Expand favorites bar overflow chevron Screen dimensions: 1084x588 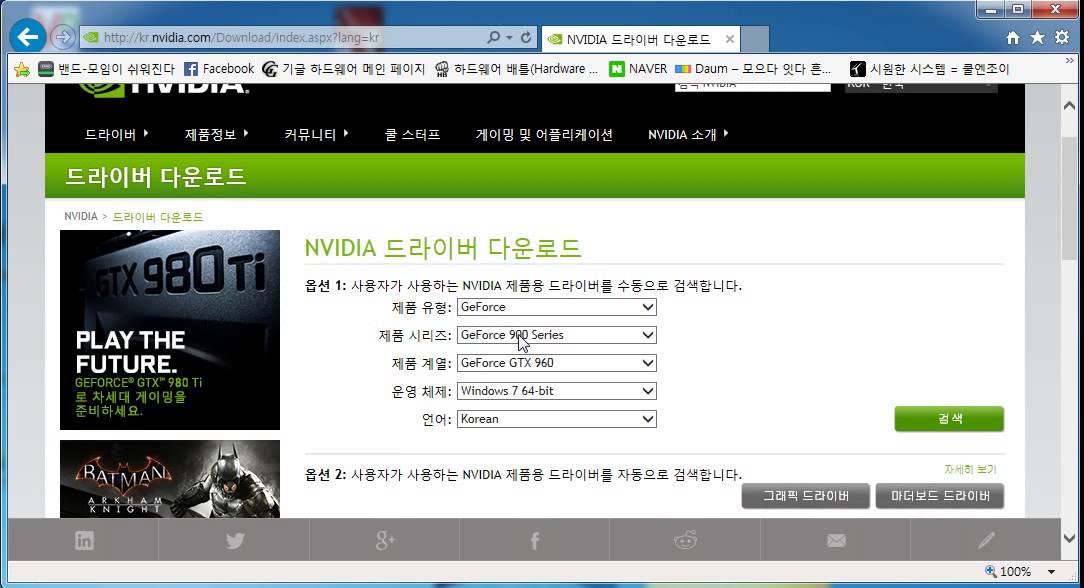click(x=1069, y=61)
